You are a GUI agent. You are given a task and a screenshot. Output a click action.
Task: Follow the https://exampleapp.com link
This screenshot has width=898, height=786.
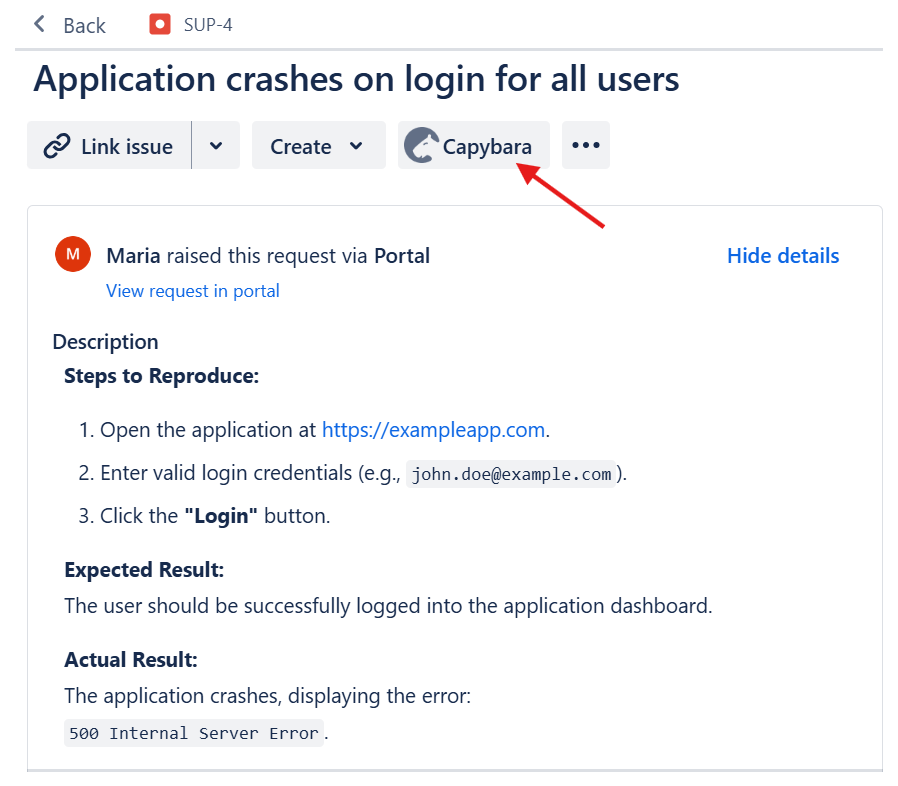pos(433,430)
